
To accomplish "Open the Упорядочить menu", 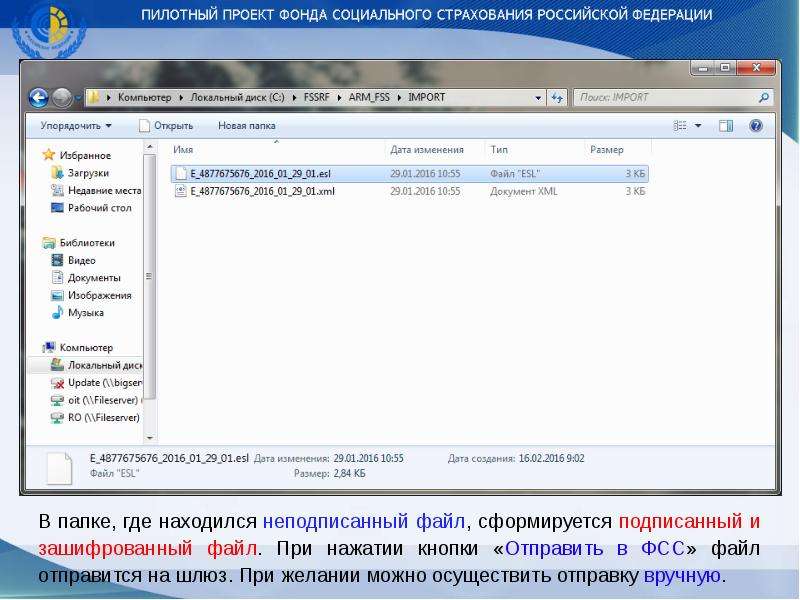I will coord(76,126).
